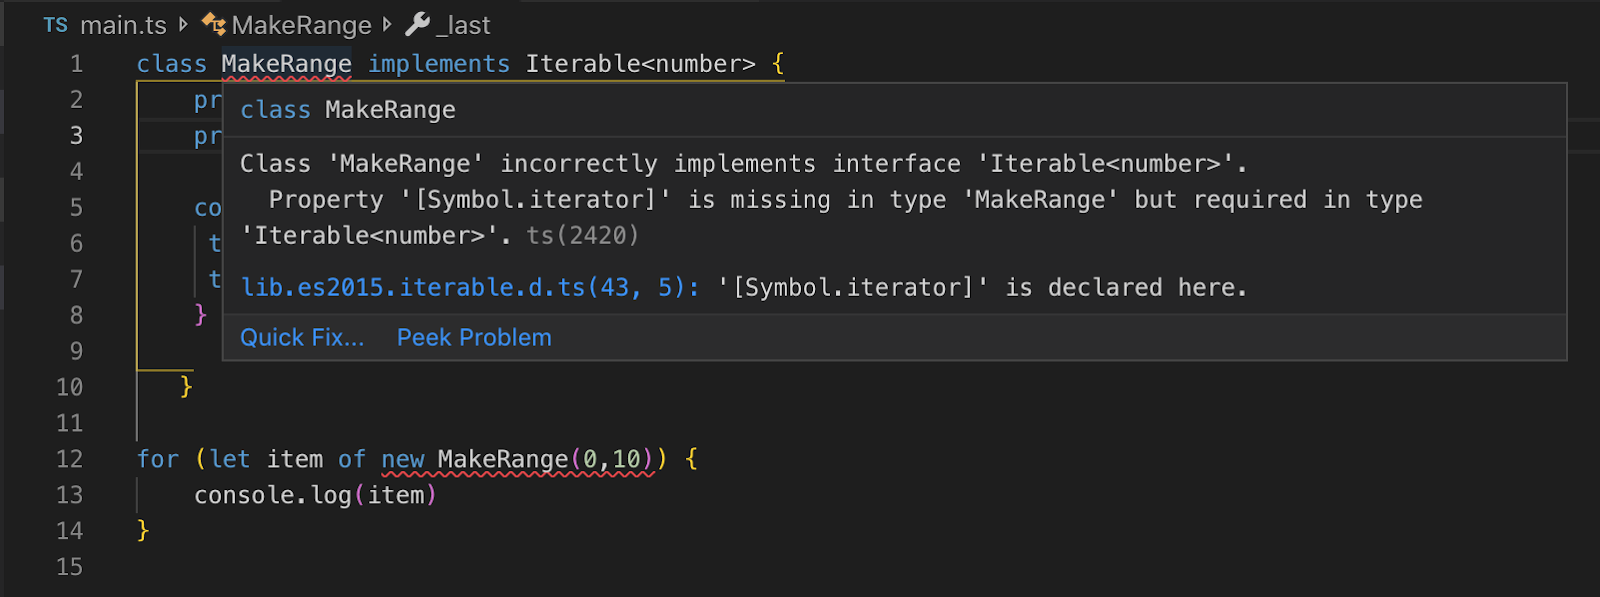Place cursor on console.log on line 13
1600x597 pixels.
[x=272, y=495]
